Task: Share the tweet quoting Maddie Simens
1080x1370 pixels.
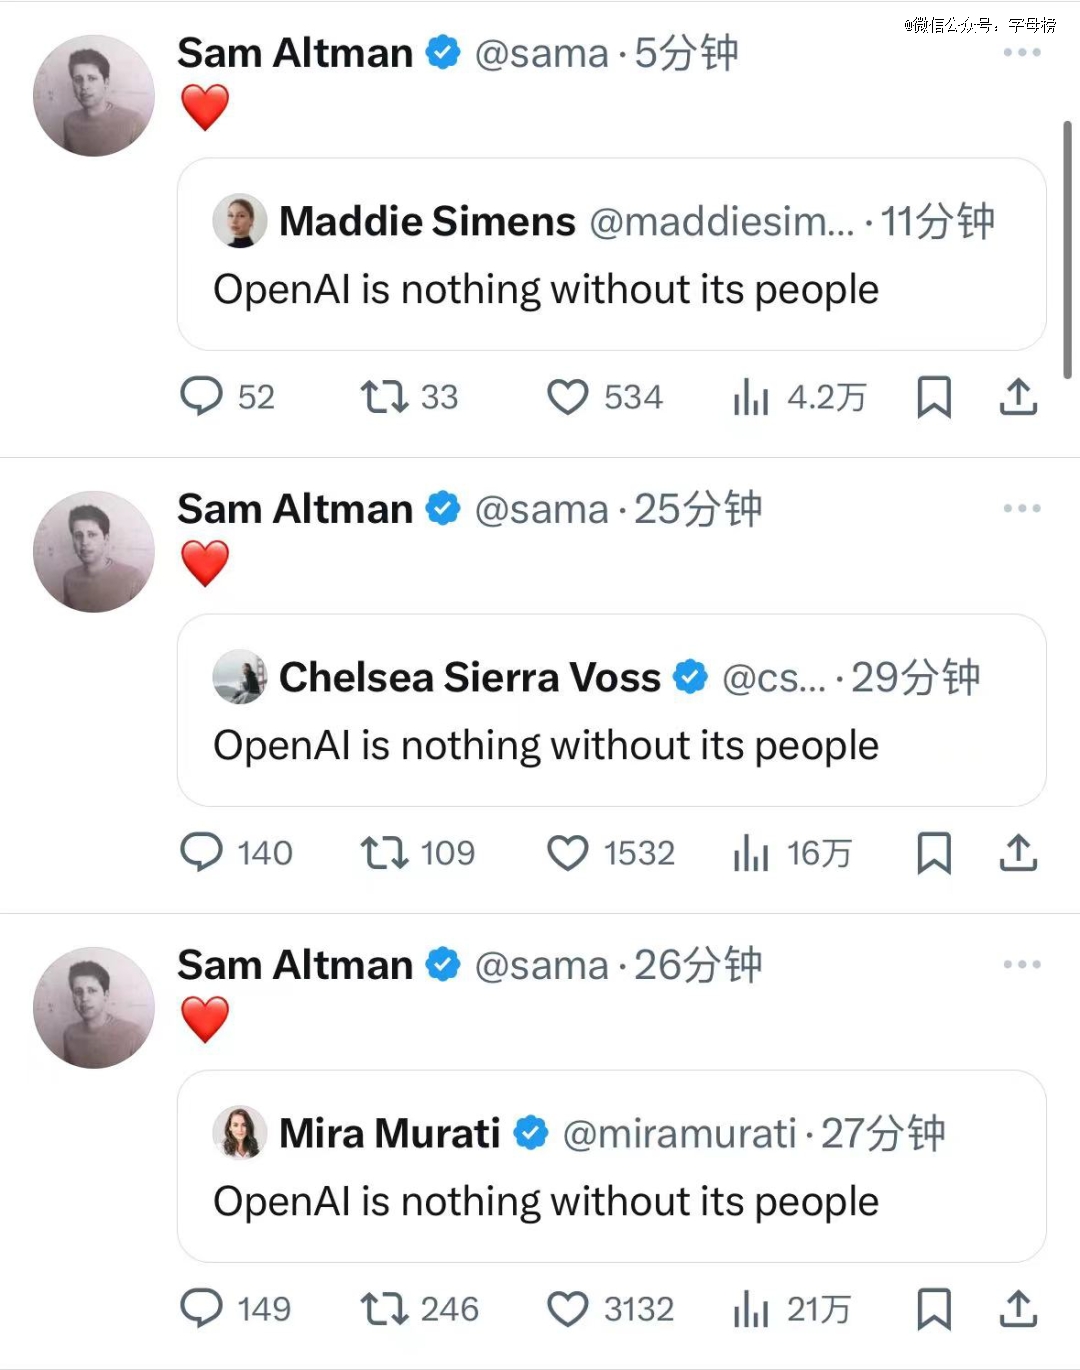Action: pos(1018,396)
